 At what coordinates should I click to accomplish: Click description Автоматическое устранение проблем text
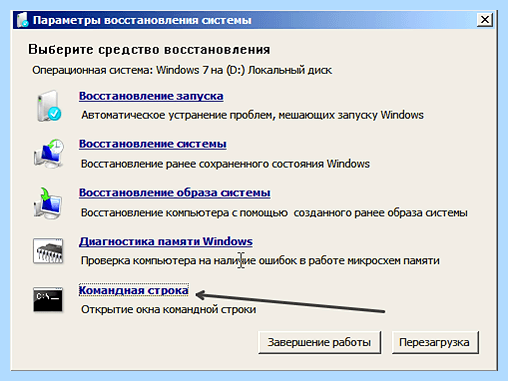[x=252, y=115]
